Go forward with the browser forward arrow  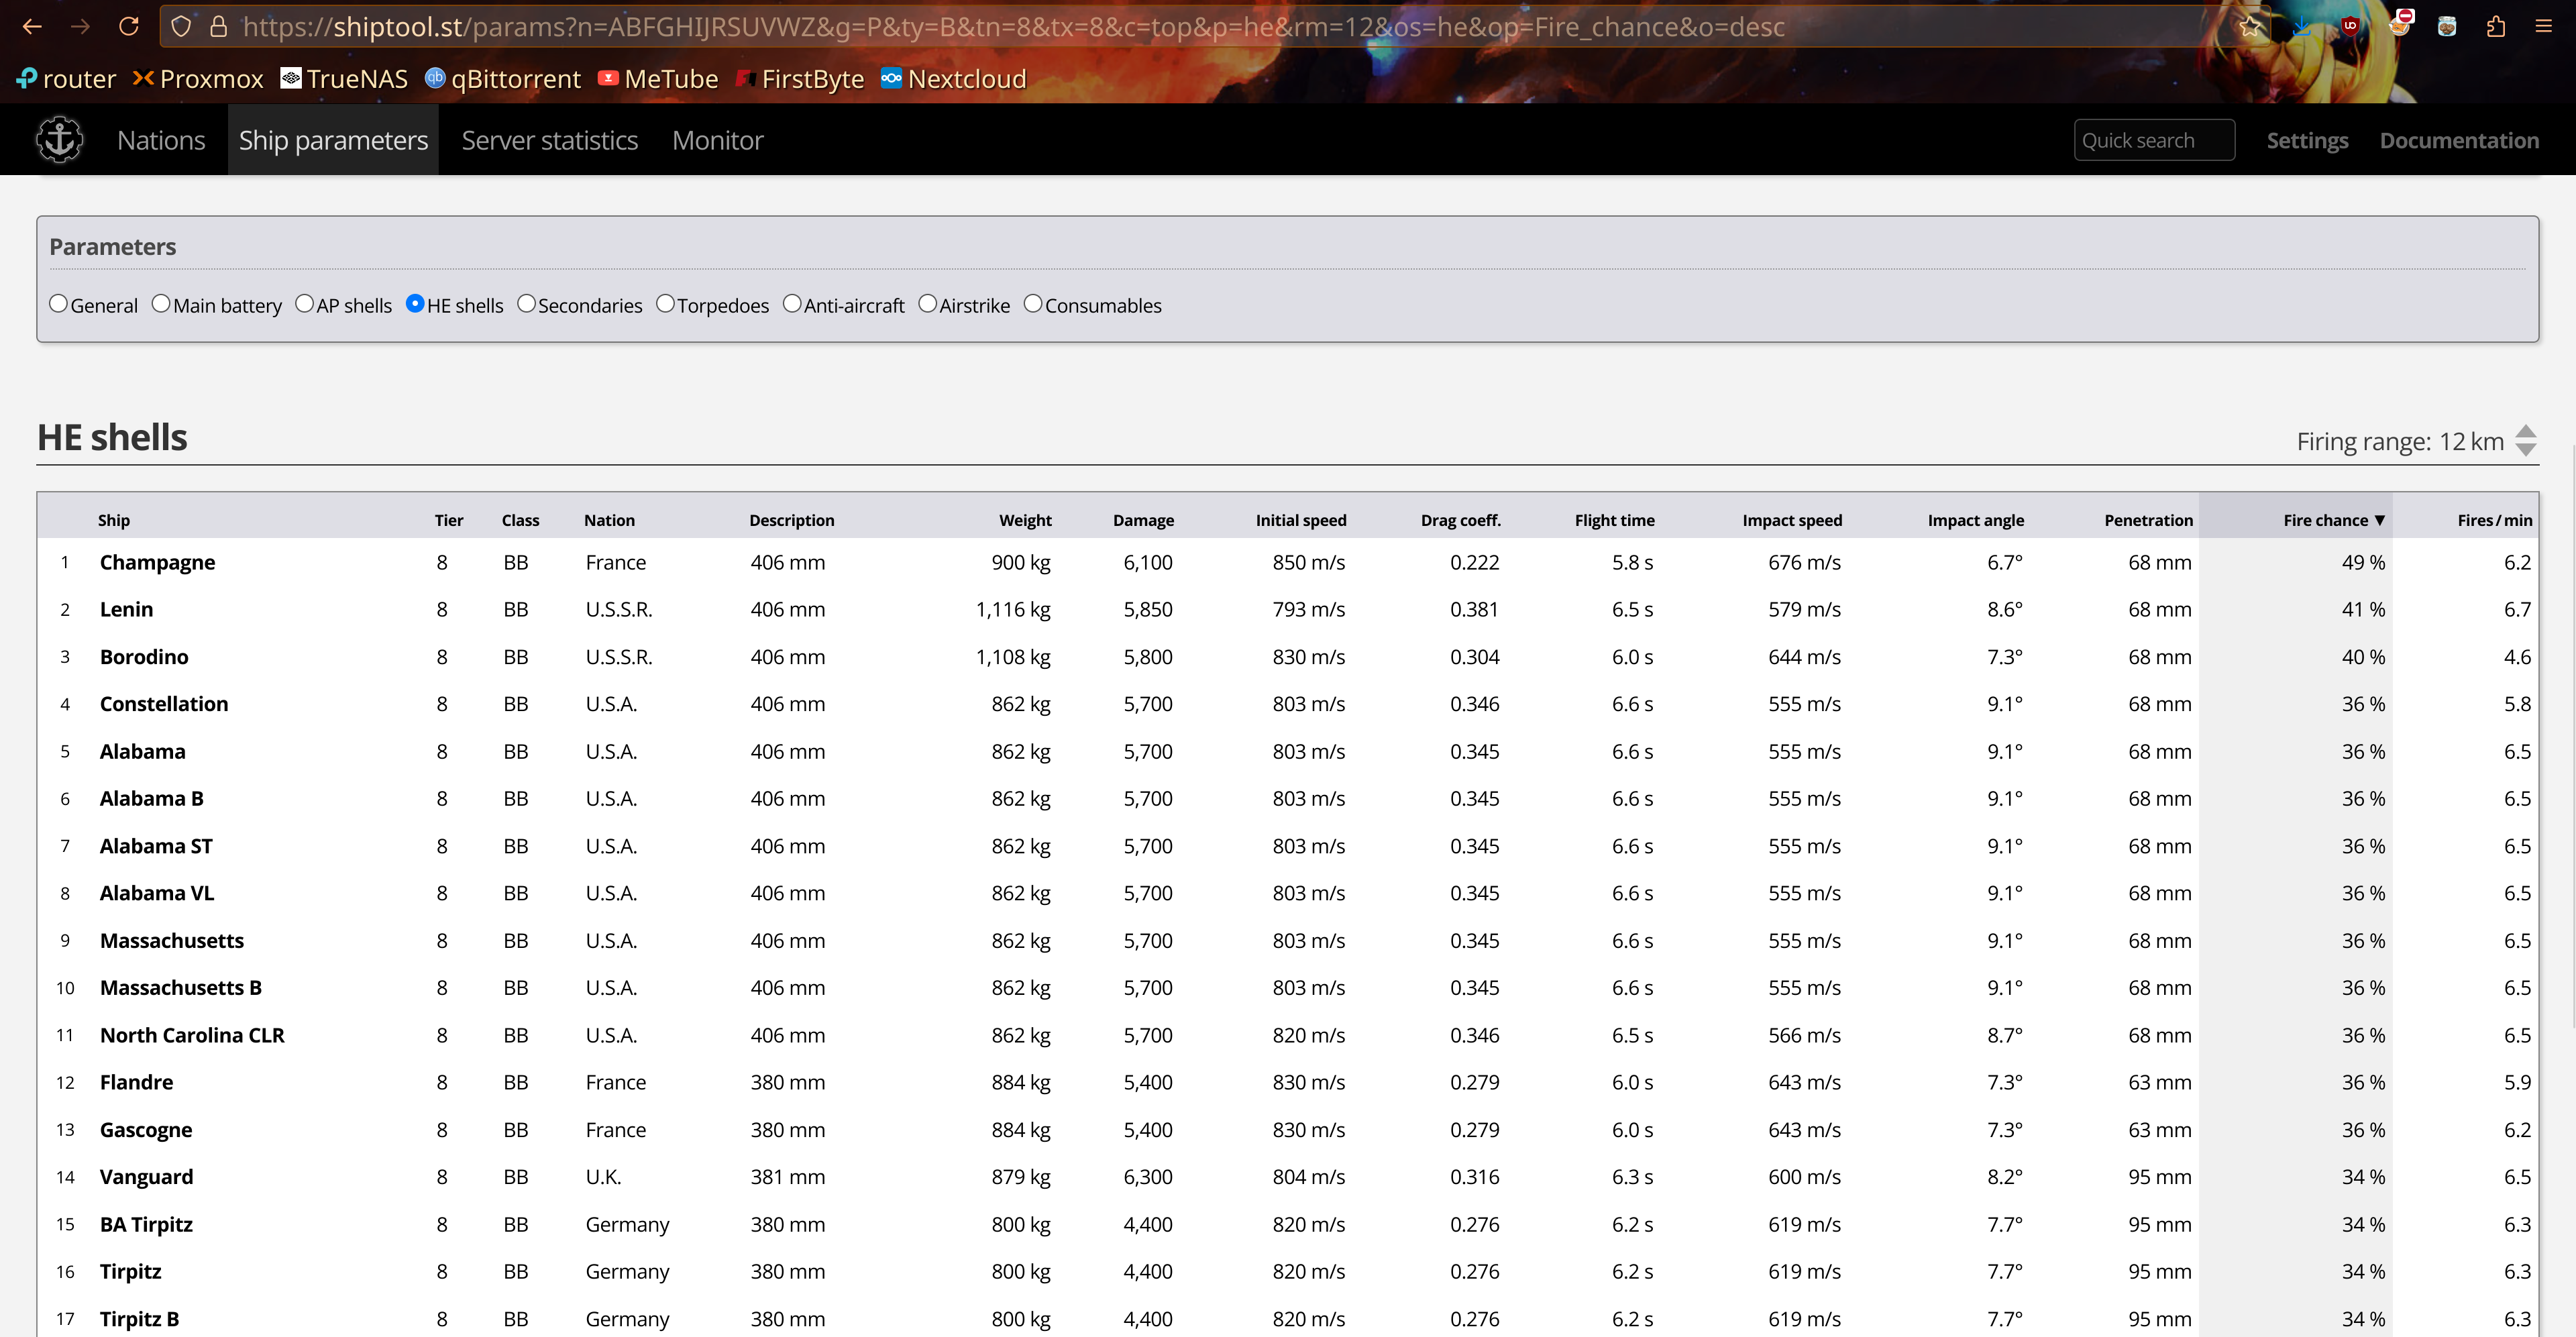pyautogui.click(x=81, y=27)
